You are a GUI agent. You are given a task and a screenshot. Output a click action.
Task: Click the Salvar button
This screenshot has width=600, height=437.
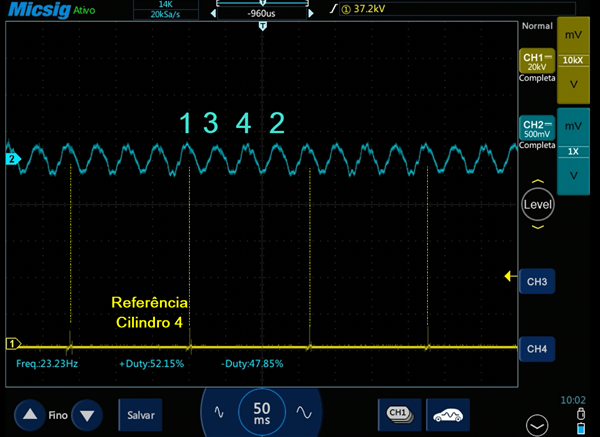(138, 413)
